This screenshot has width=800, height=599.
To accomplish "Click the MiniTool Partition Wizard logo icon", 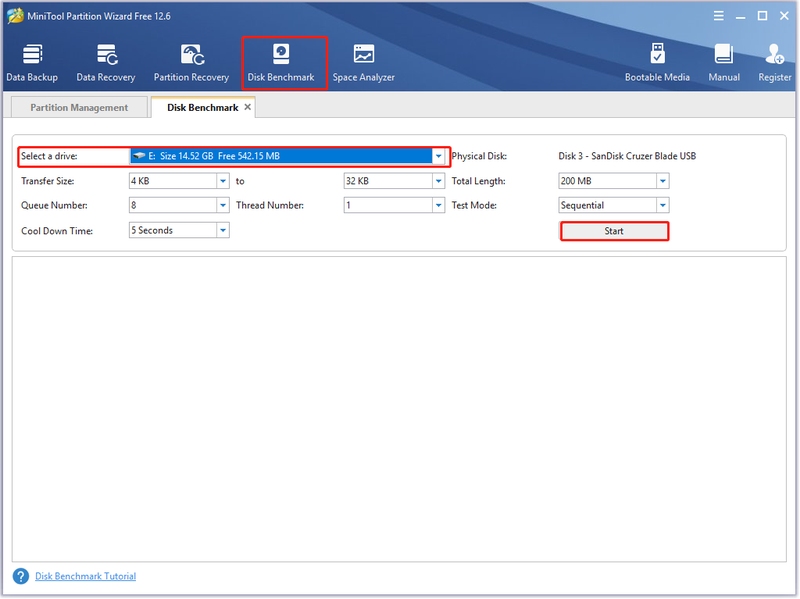I will pyautogui.click(x=15, y=16).
